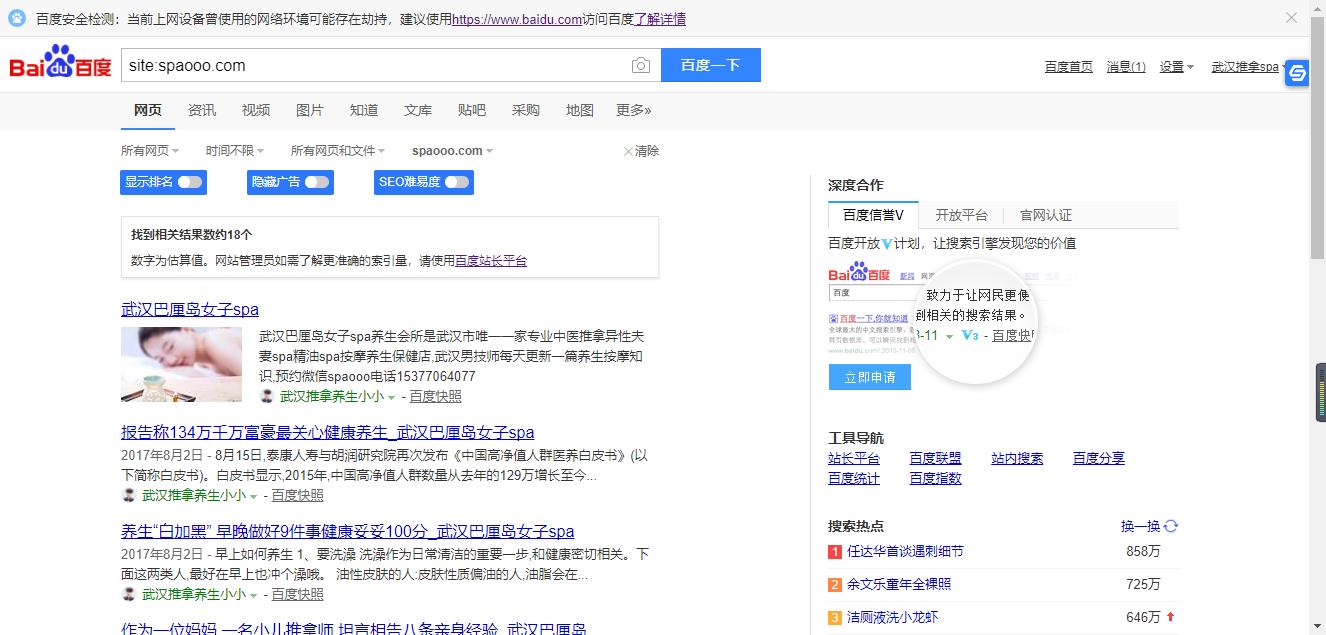Switch to the 视频 tab
Image resolution: width=1326 pixels, height=635 pixels.
coord(256,110)
